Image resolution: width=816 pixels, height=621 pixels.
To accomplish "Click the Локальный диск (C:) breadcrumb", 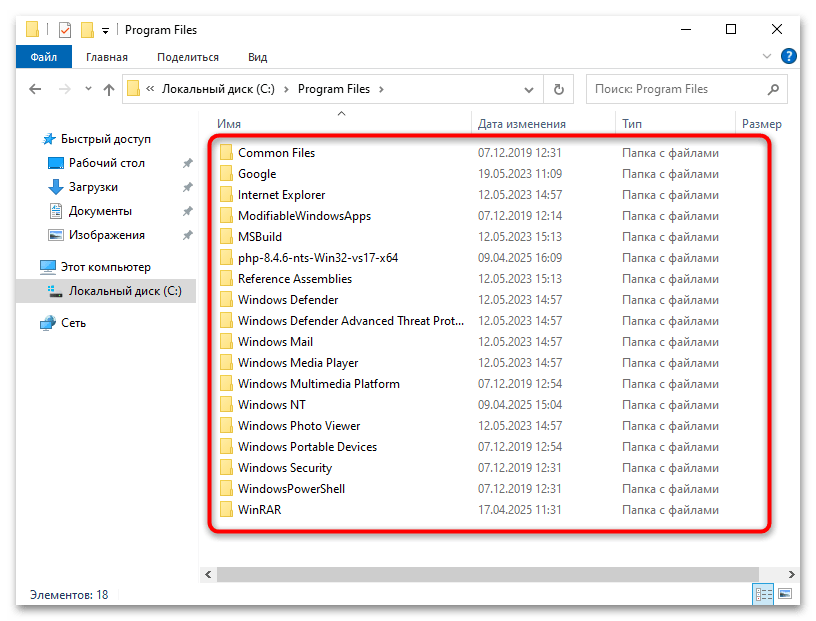I will [218, 89].
